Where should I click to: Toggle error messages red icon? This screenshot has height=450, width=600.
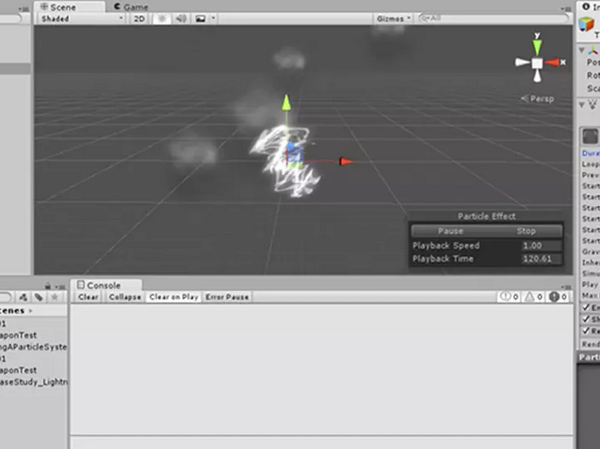(x=558, y=297)
